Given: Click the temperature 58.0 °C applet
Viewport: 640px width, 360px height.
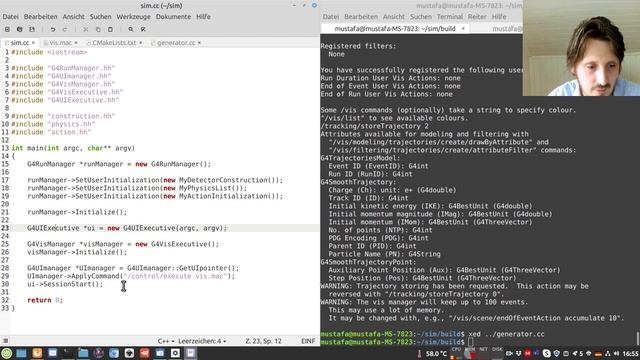Looking at the screenshot, I should point(432,353).
